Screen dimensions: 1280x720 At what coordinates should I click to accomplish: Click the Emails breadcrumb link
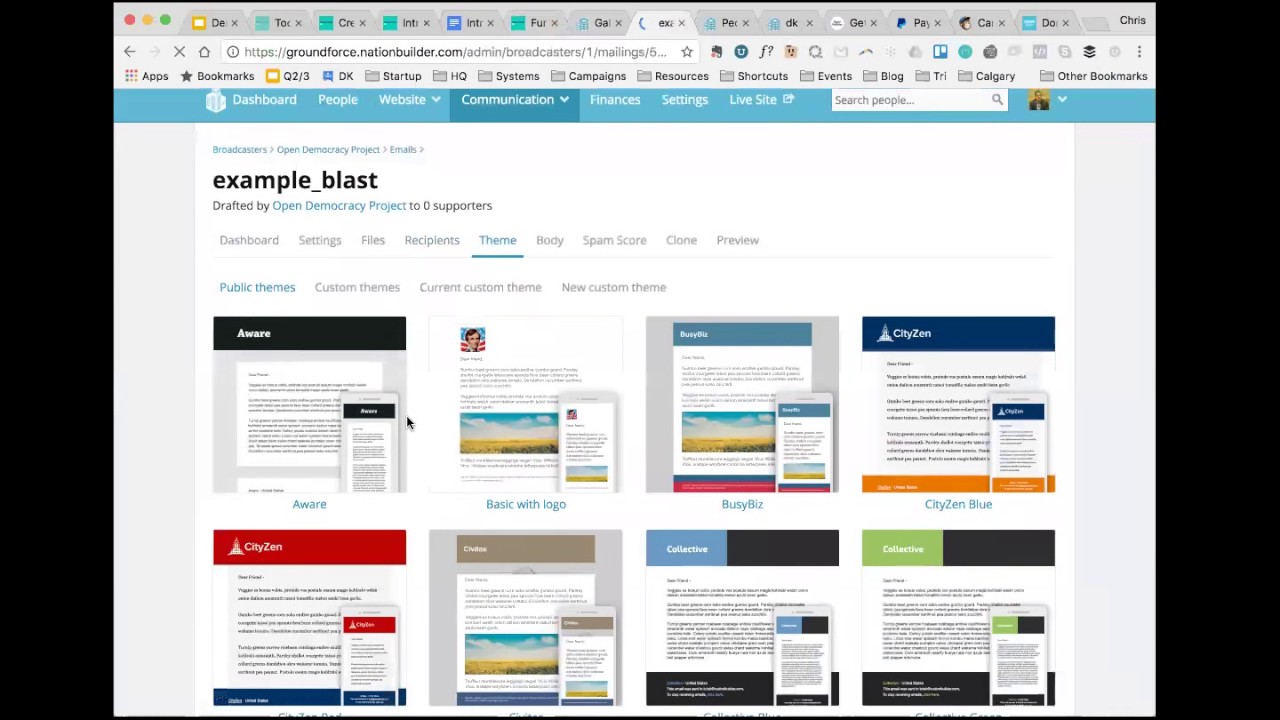click(x=403, y=150)
